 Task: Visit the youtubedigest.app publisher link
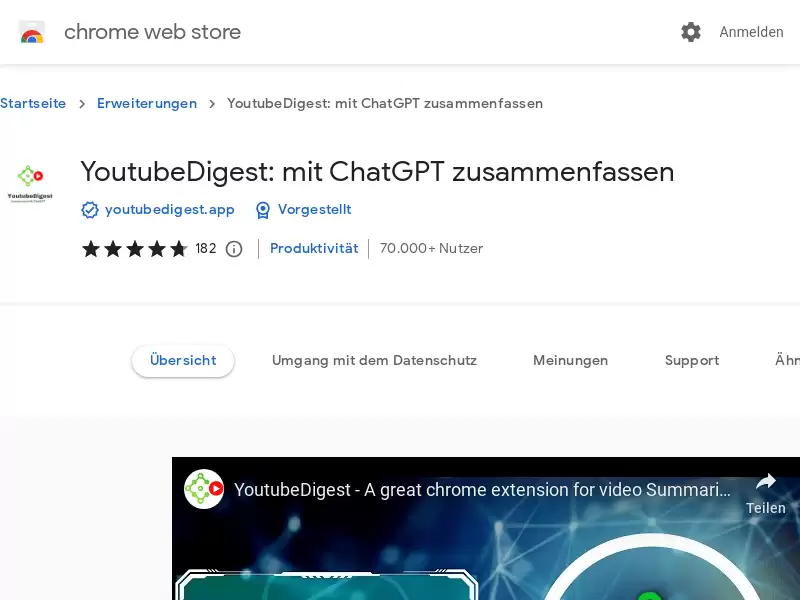point(169,210)
